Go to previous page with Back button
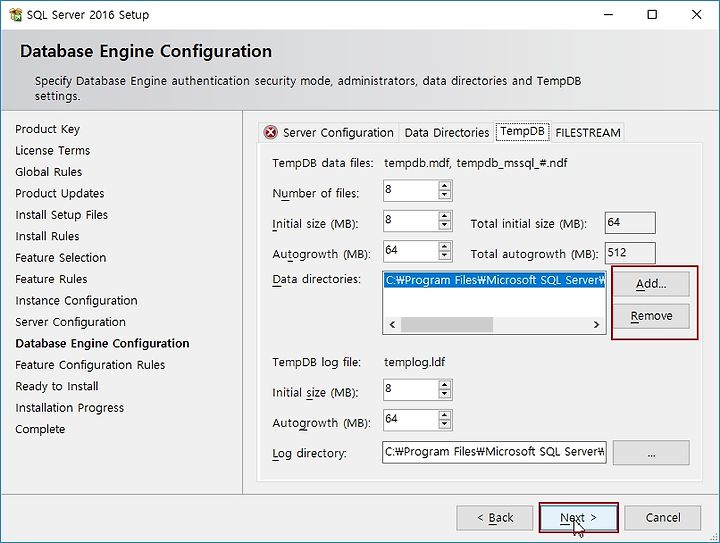The height and width of the screenshot is (543, 720). click(x=495, y=518)
